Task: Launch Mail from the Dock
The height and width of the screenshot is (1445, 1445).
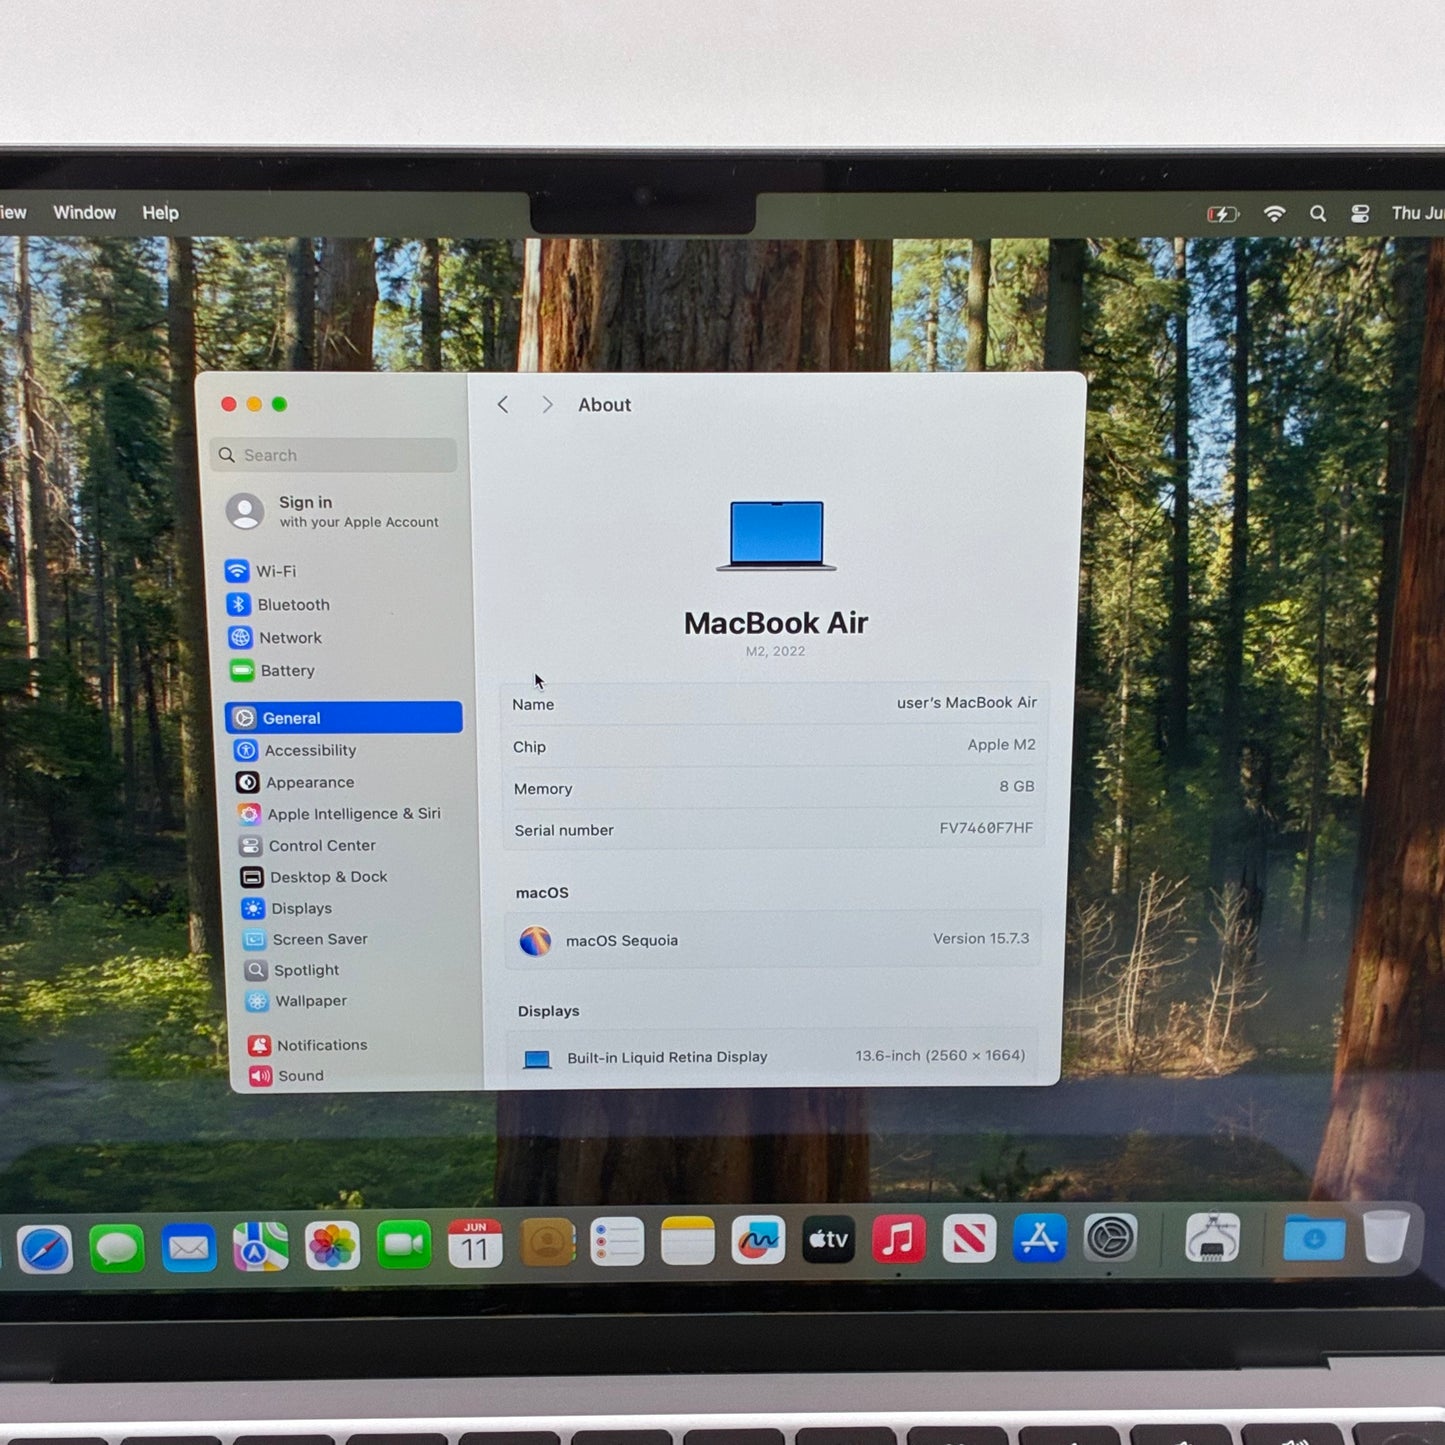Action: [189, 1248]
